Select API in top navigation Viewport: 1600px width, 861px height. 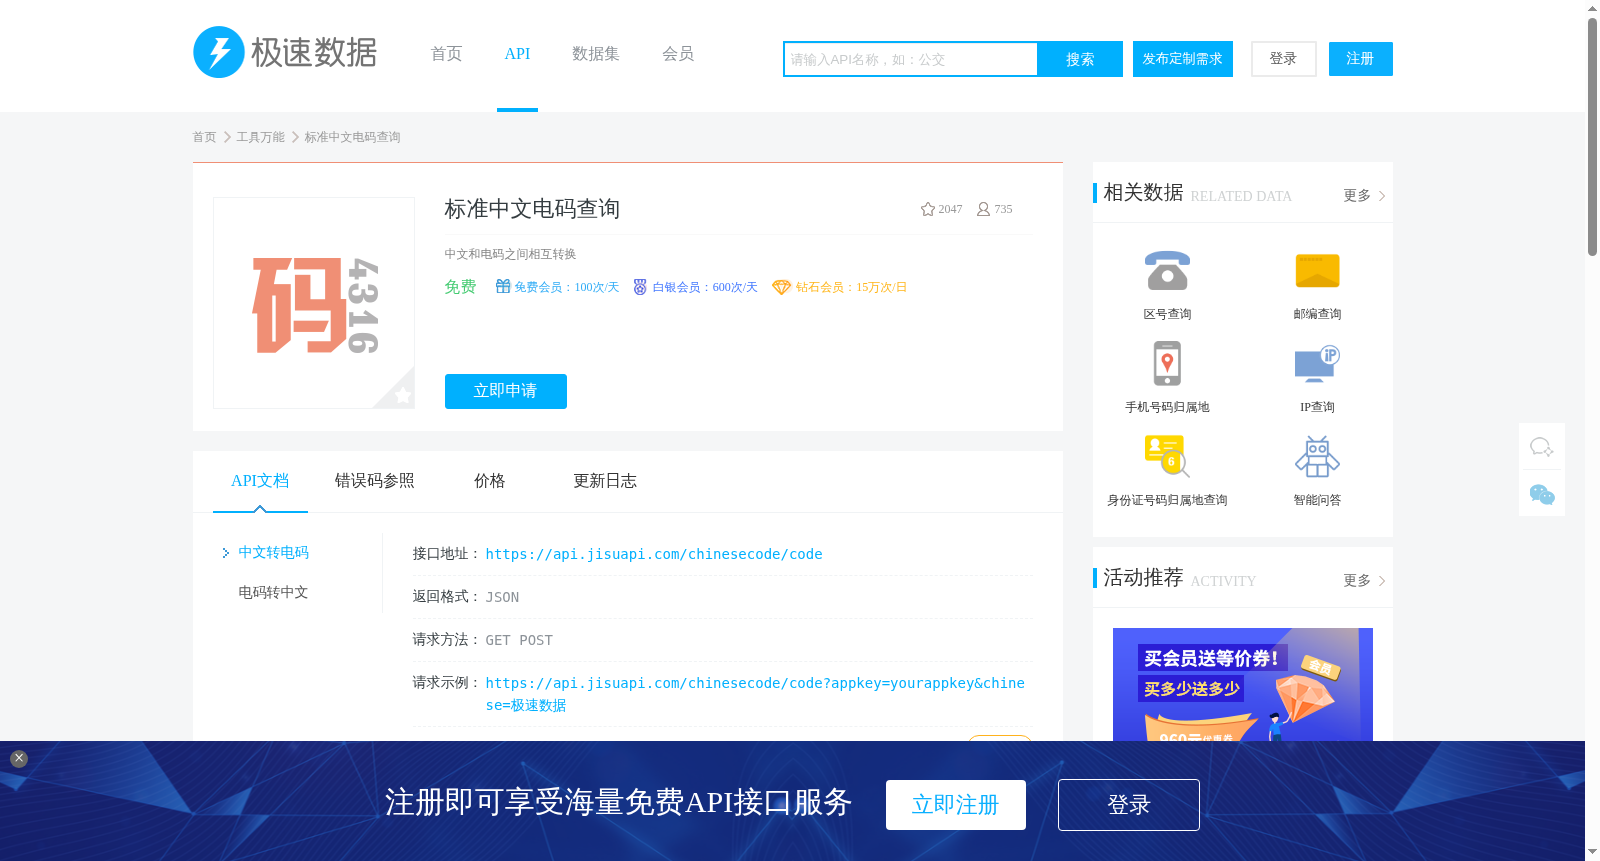(x=517, y=54)
